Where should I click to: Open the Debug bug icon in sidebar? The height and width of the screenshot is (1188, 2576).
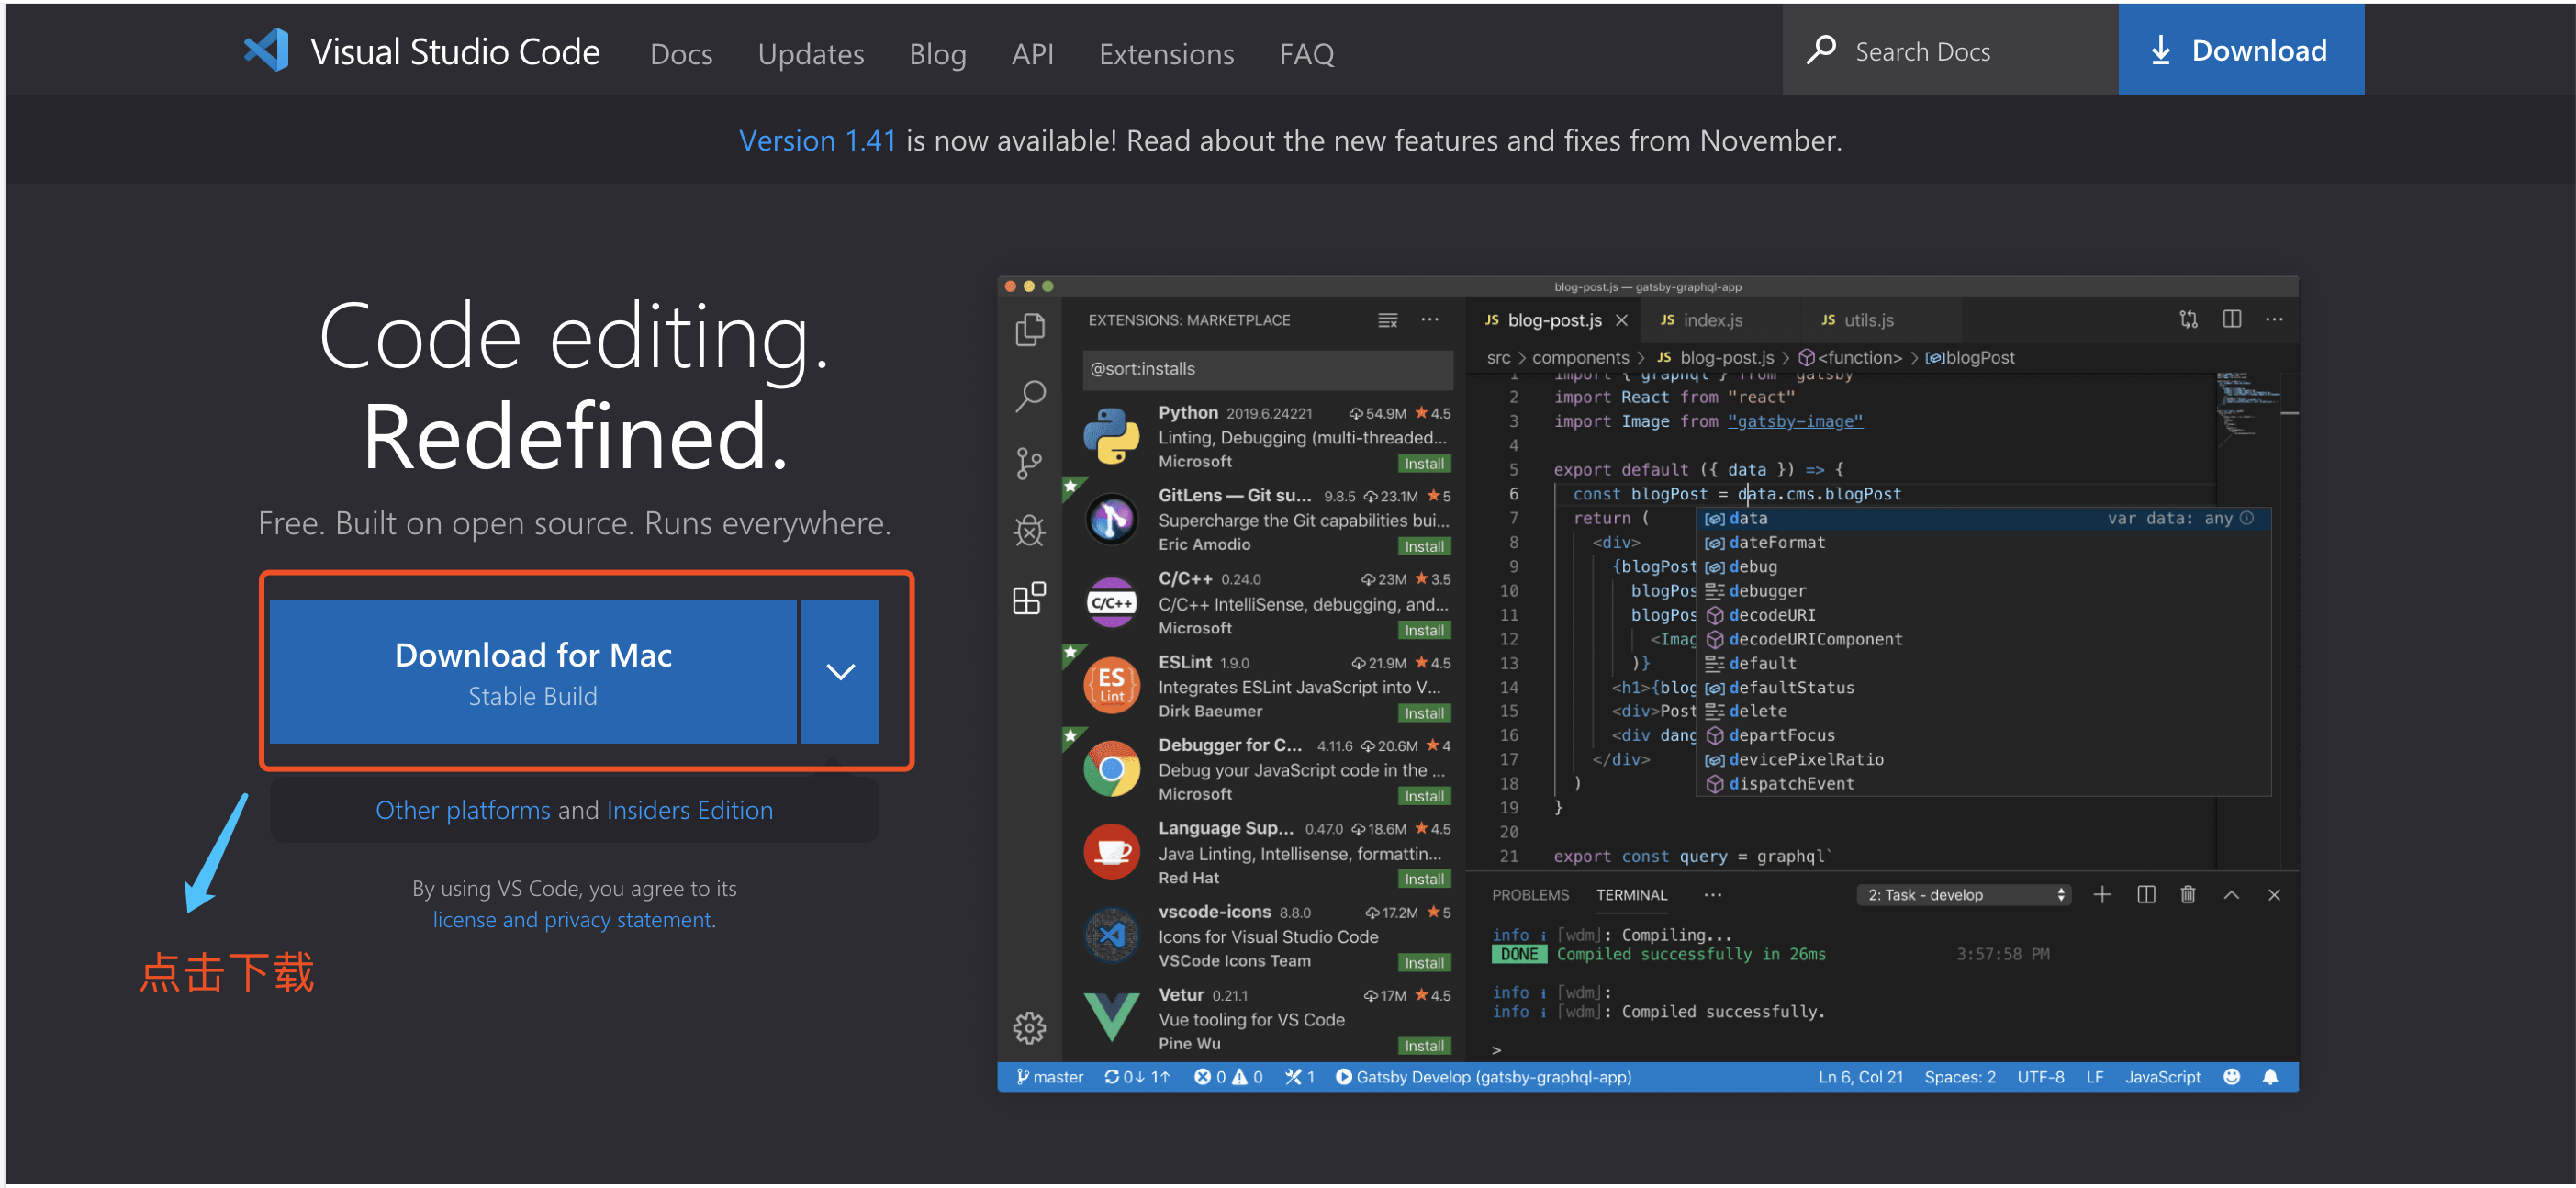tap(1029, 530)
